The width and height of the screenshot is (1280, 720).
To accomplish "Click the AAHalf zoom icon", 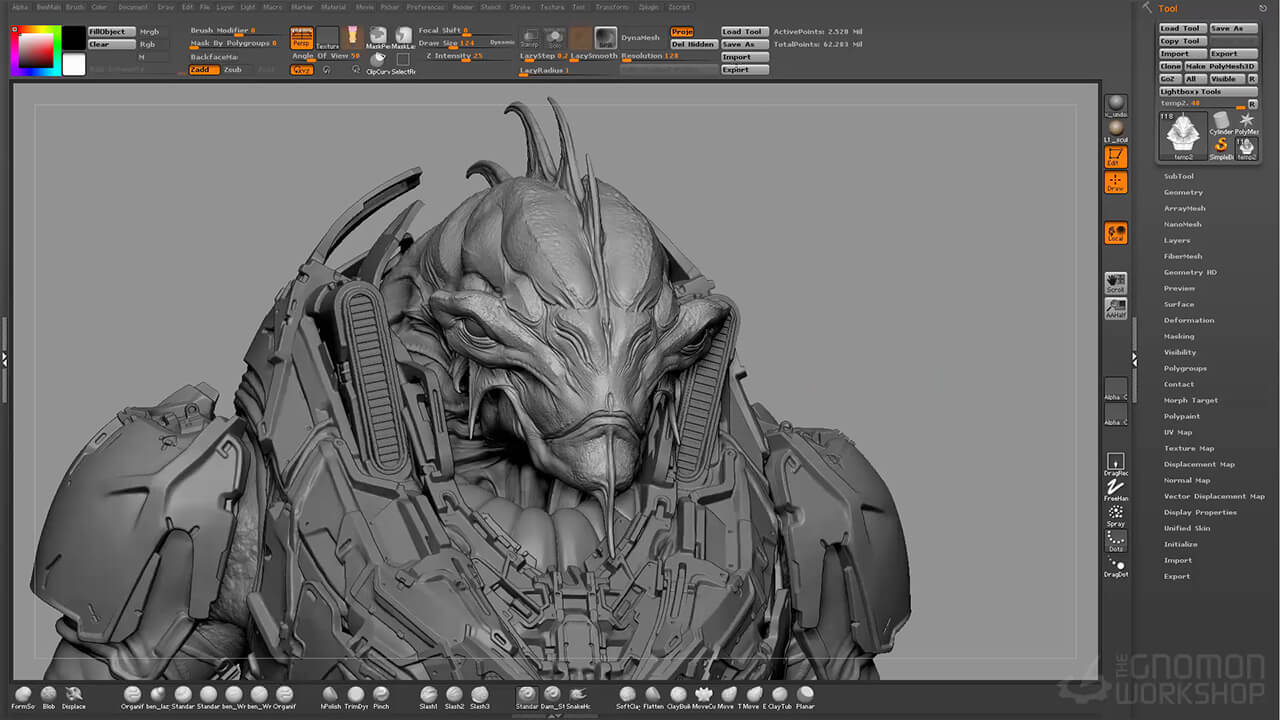I will coord(1115,309).
